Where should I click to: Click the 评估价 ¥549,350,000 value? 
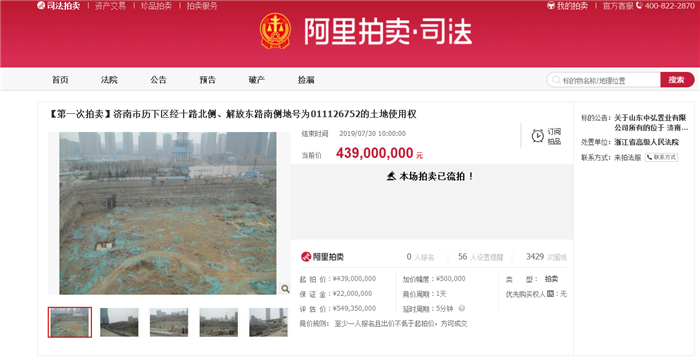pyautogui.click(x=354, y=308)
